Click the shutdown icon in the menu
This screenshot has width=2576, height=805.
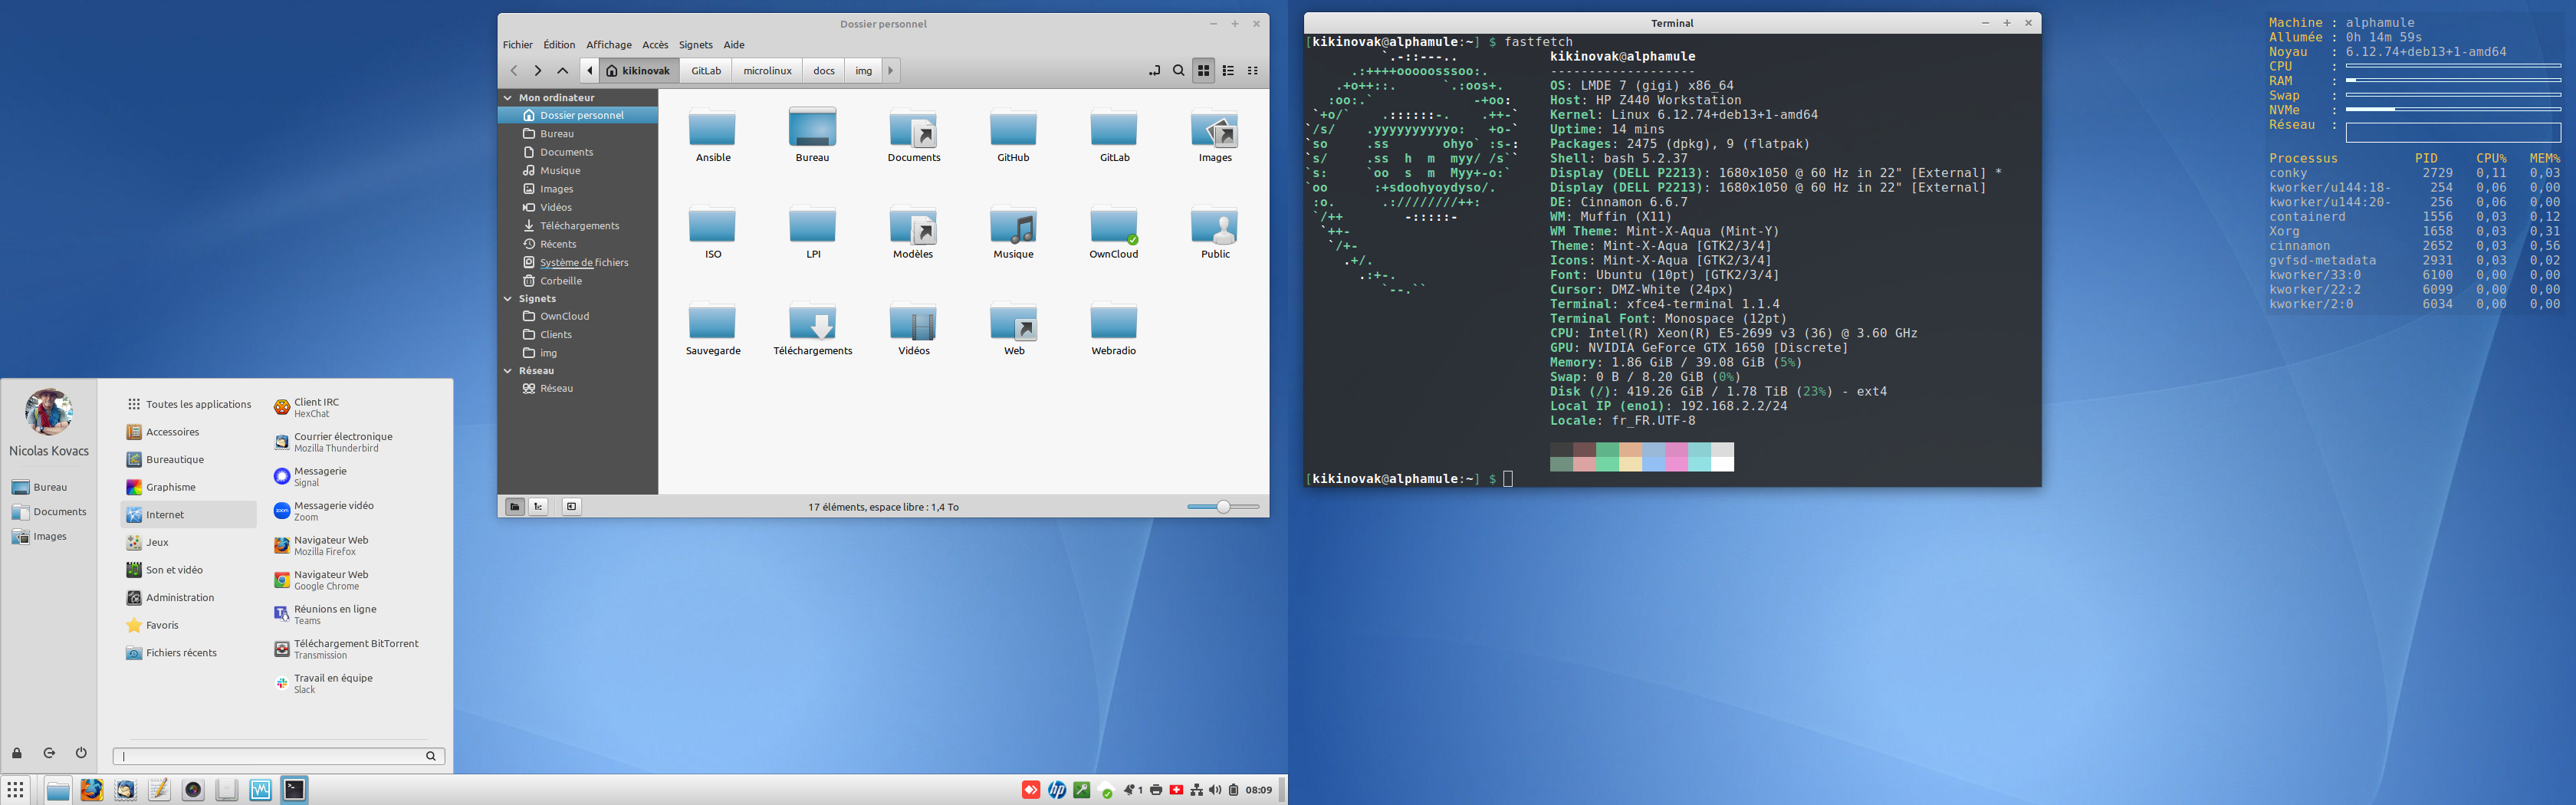[80, 753]
